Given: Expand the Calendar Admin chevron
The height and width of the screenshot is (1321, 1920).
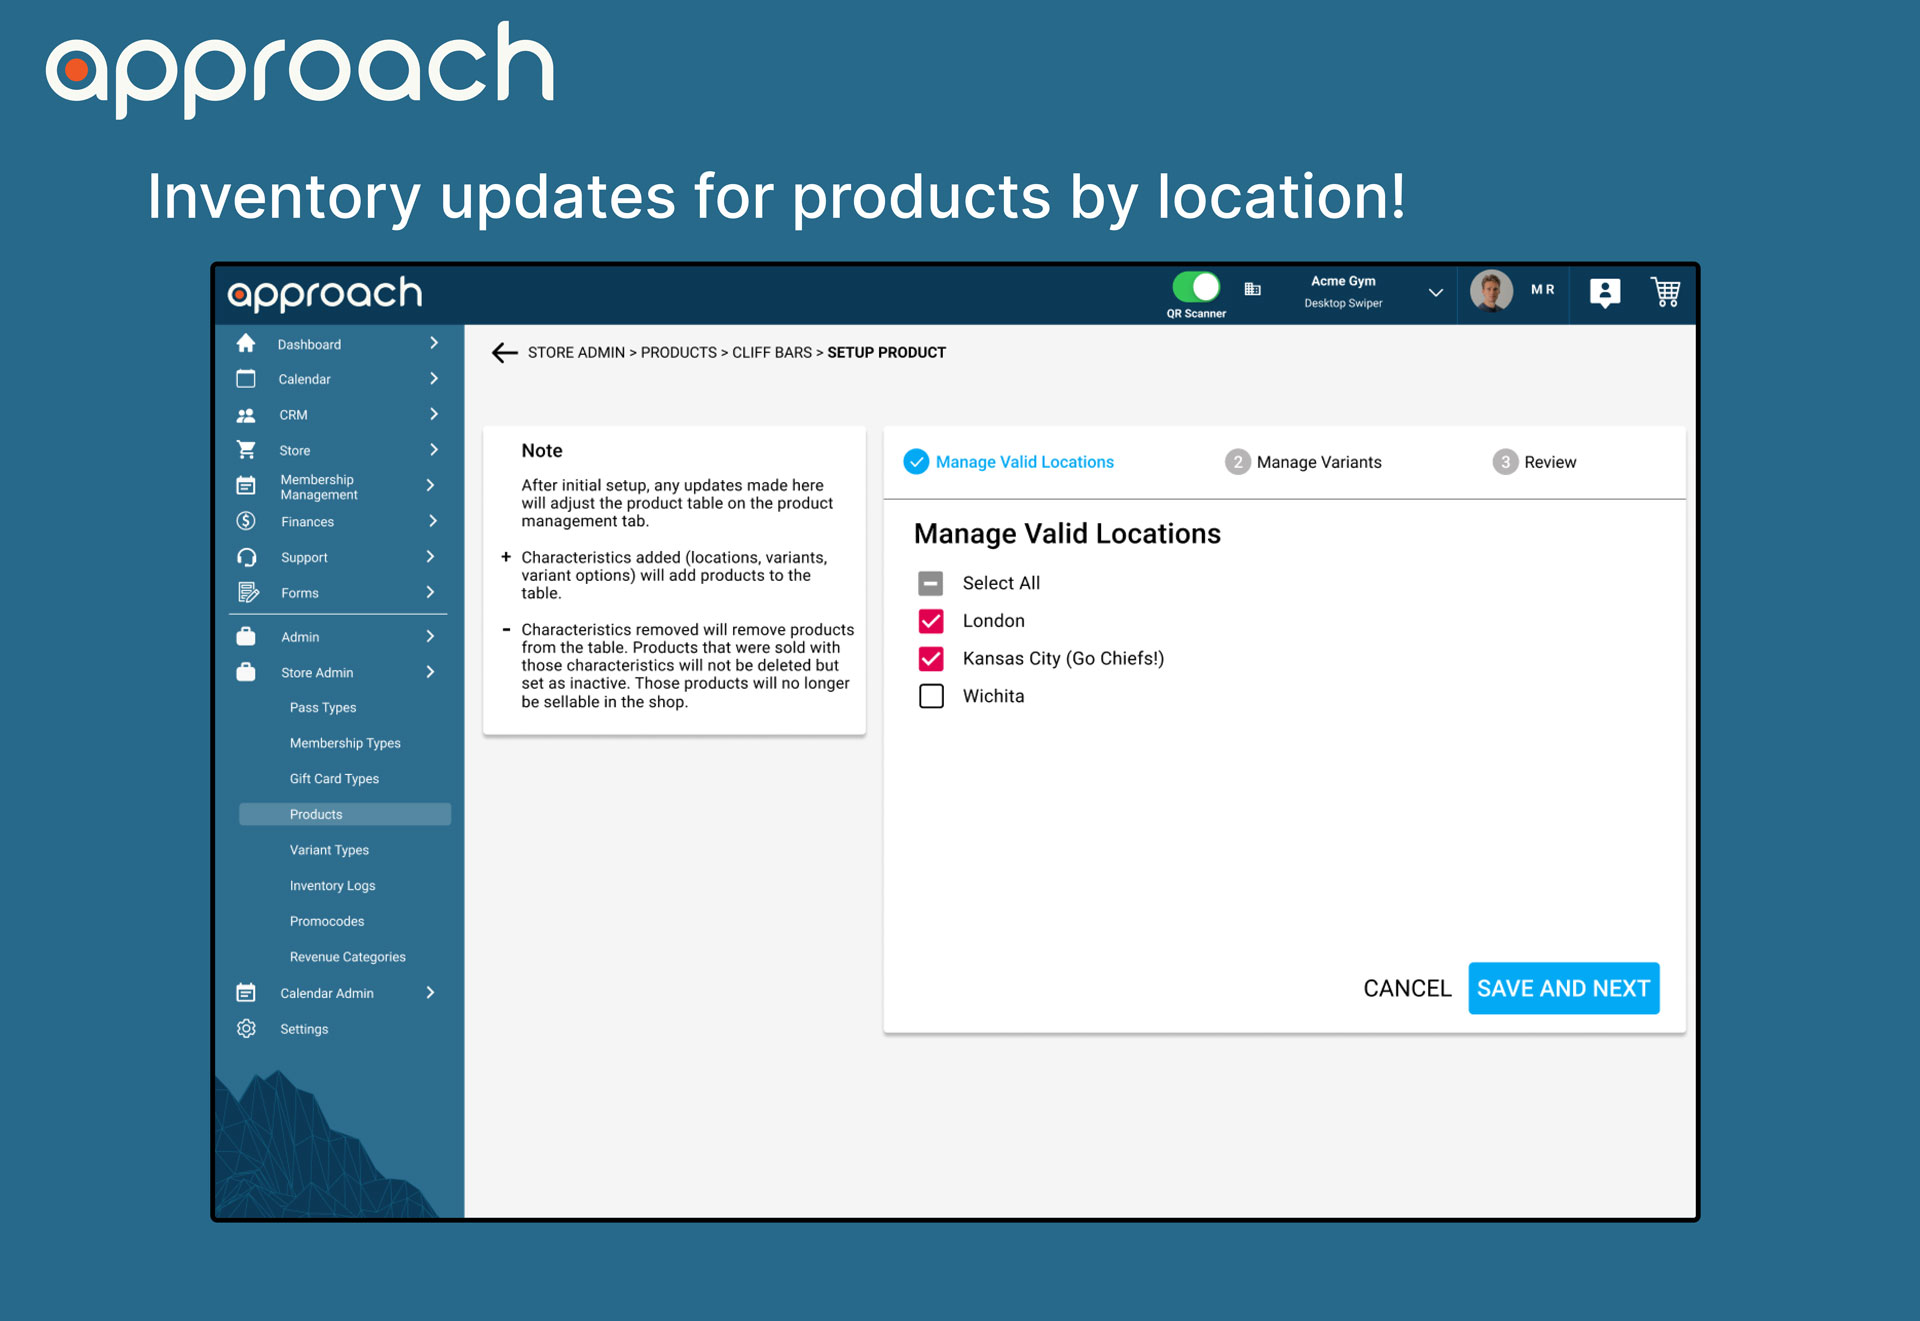Looking at the screenshot, I should tap(430, 992).
